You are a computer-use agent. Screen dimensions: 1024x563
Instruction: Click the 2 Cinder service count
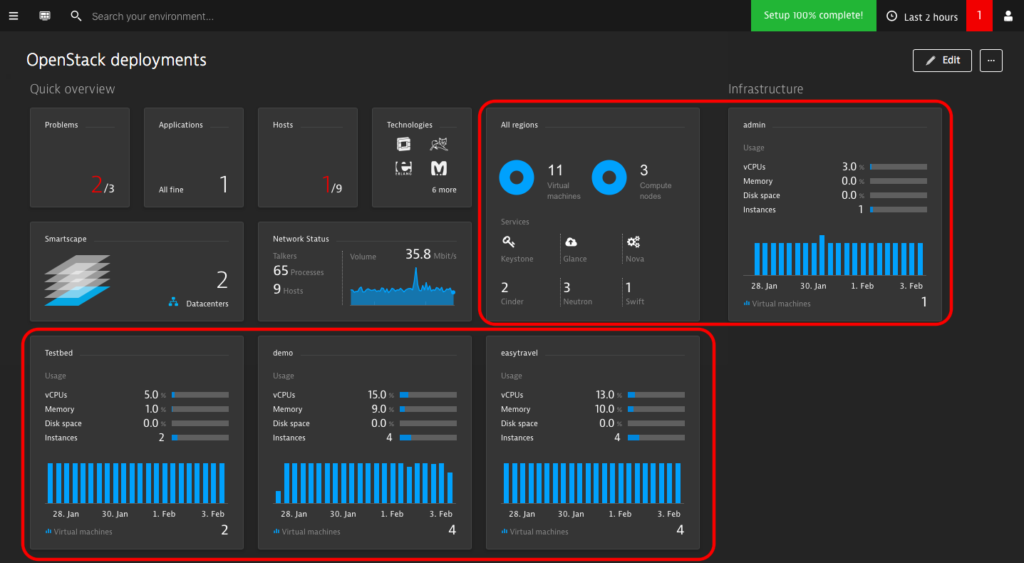pos(513,293)
